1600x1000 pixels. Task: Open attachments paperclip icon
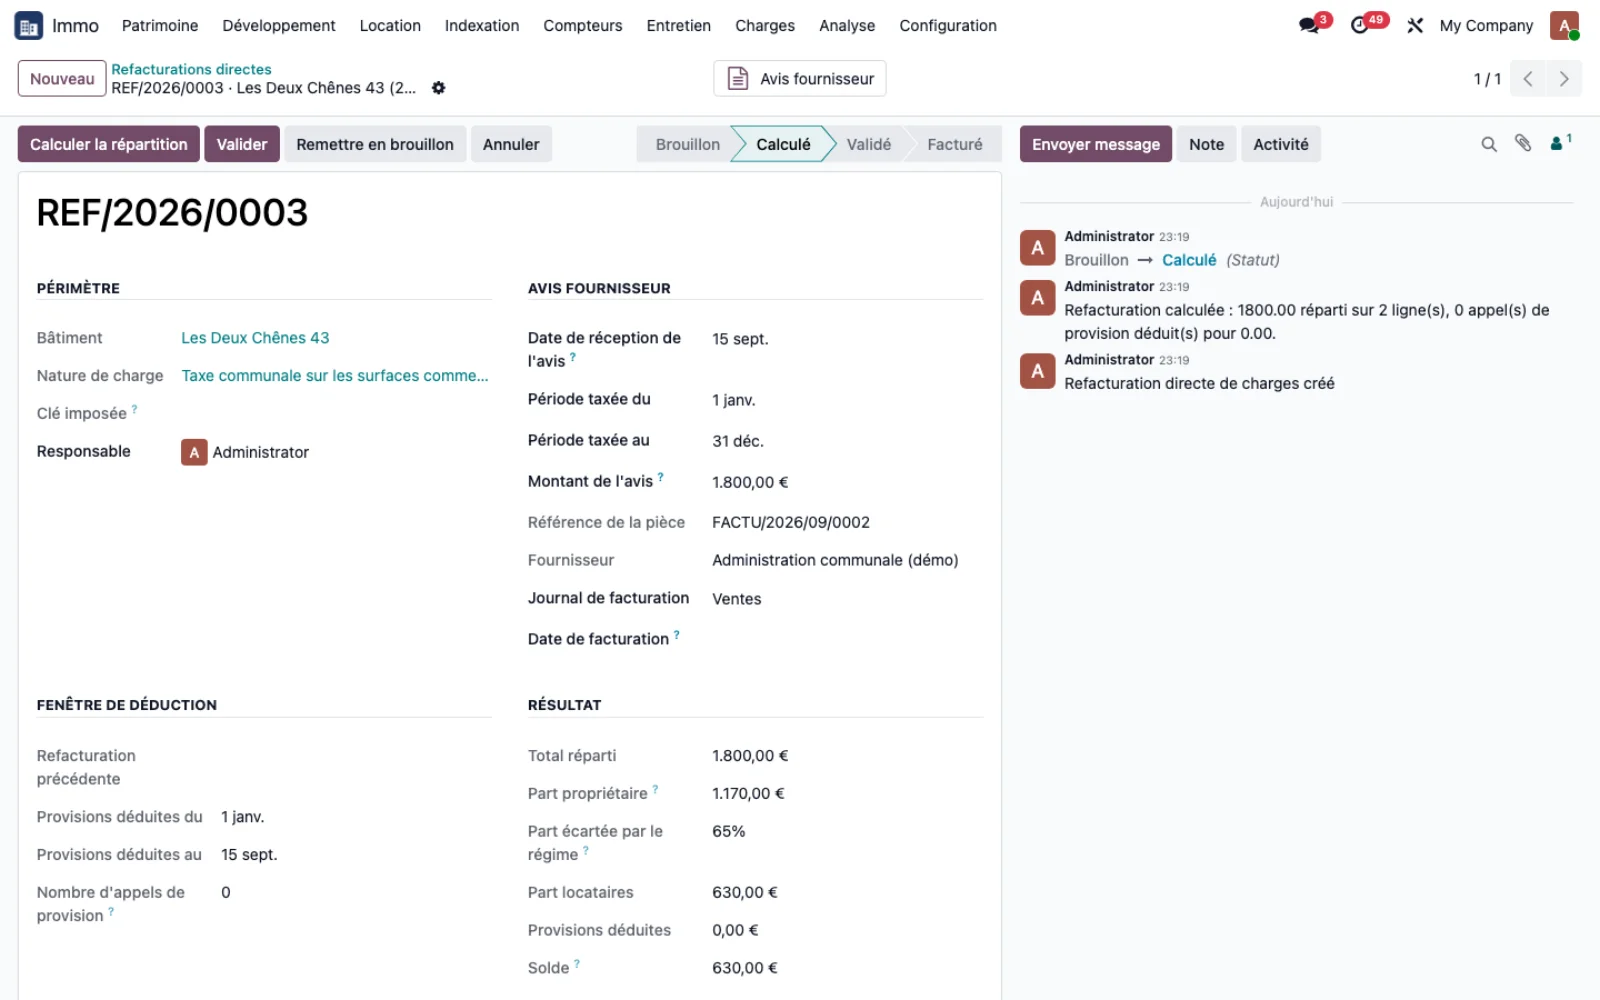pyautogui.click(x=1523, y=144)
